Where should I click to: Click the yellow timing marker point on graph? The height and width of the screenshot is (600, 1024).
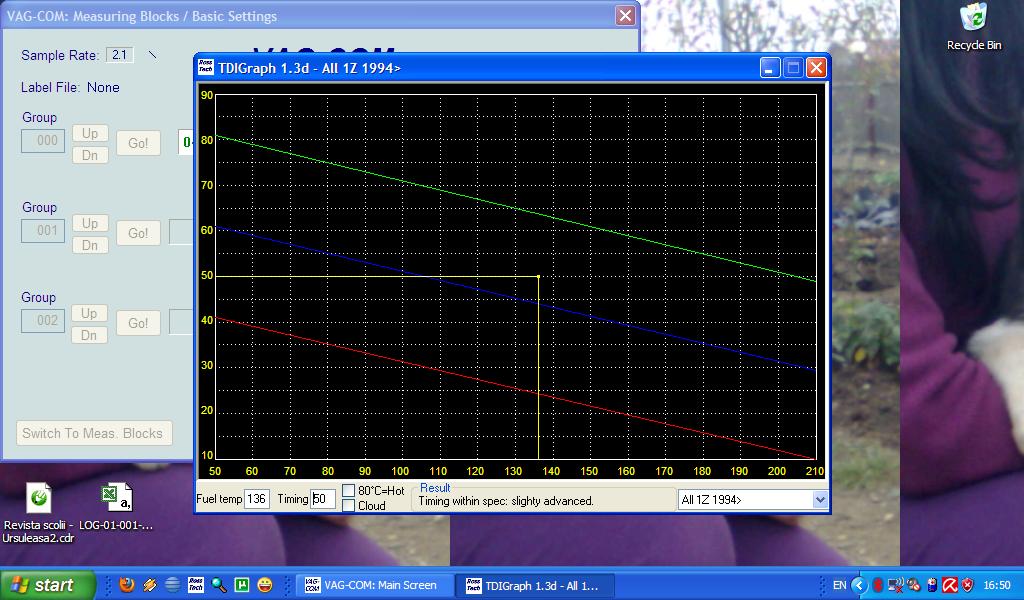(538, 277)
